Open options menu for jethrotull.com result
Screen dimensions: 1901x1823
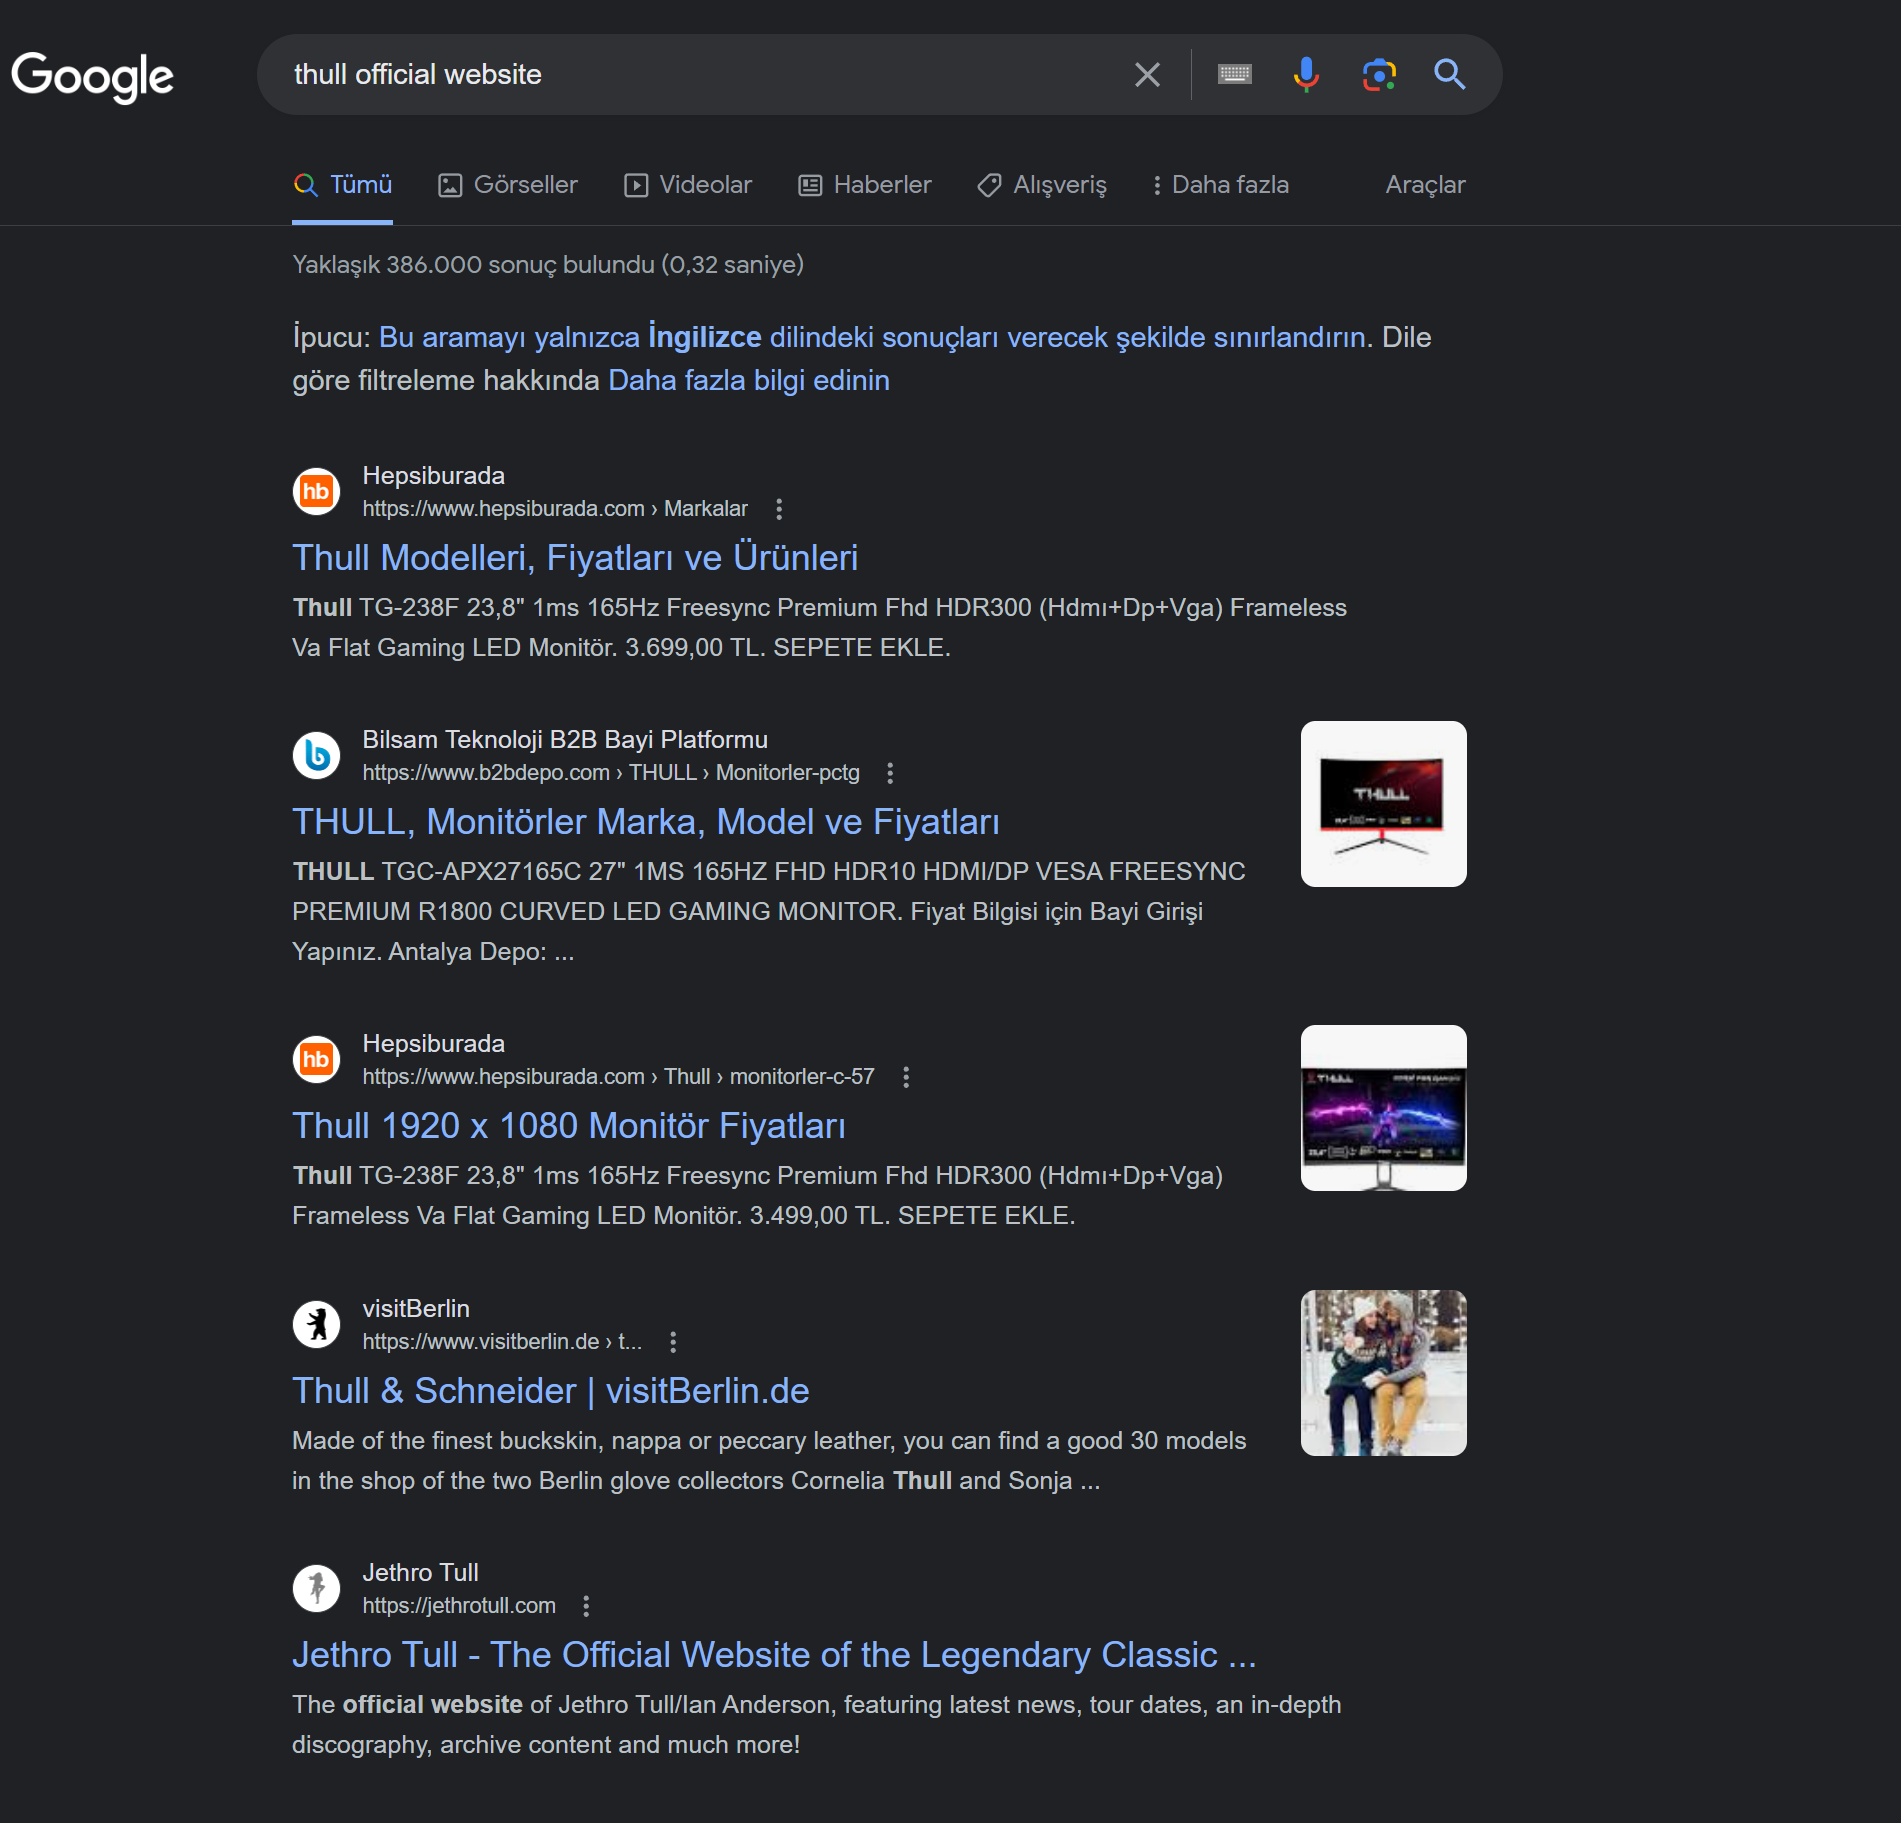586,1606
